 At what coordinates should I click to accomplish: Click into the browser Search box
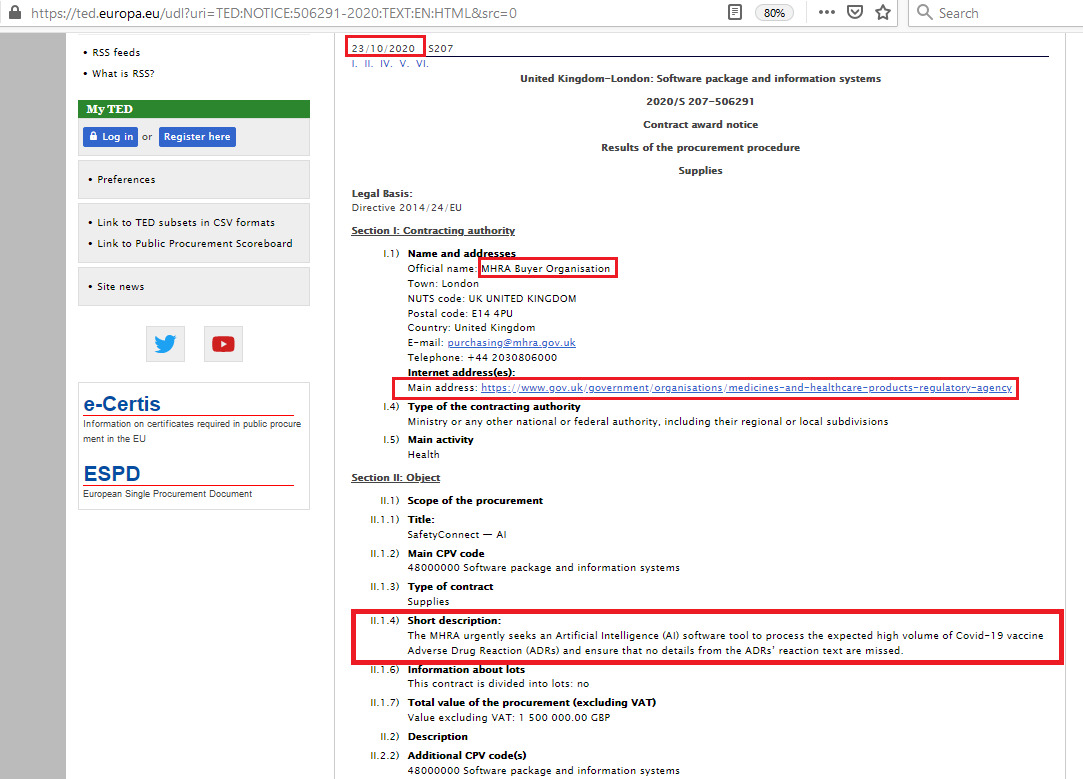pyautogui.click(x=998, y=12)
